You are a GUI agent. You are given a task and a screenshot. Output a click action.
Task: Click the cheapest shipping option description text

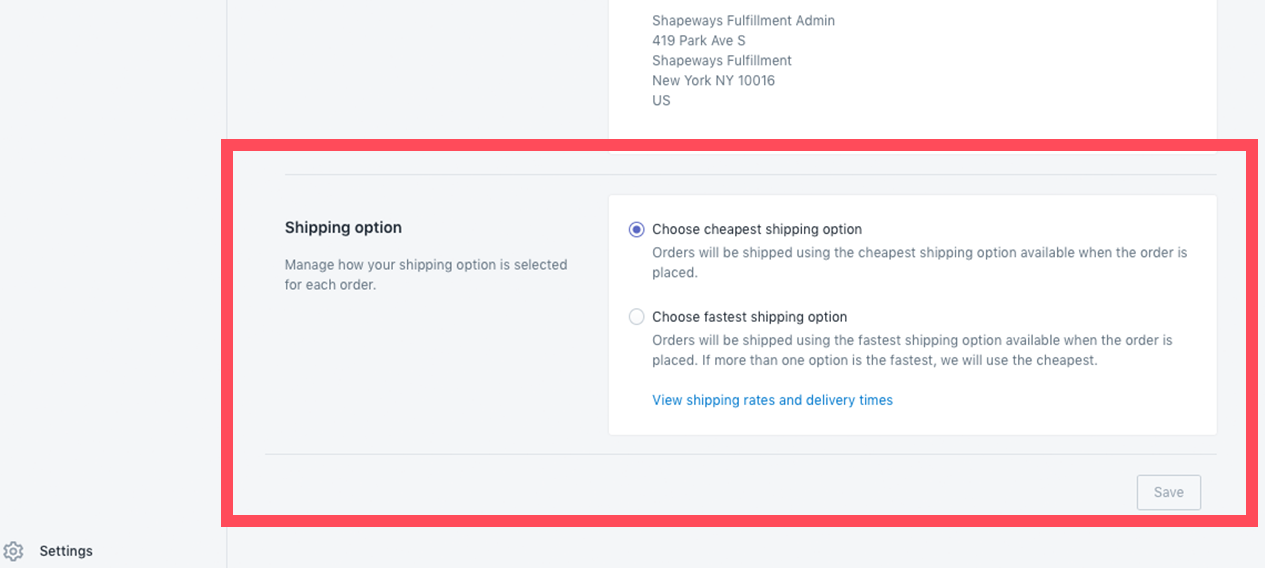pyautogui.click(x=920, y=262)
